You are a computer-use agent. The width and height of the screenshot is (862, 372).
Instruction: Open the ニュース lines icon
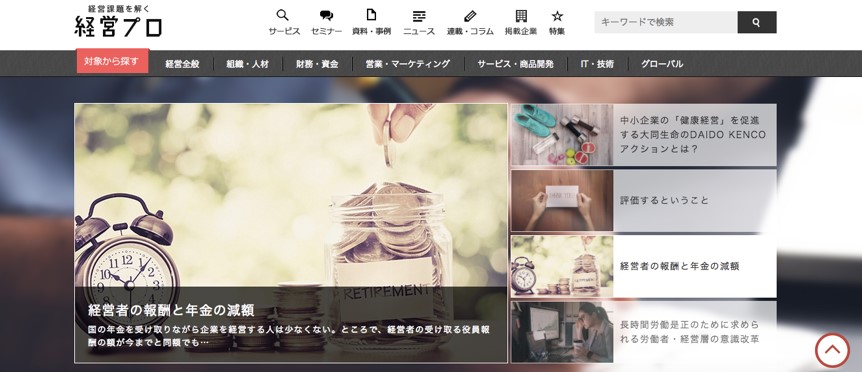(x=419, y=15)
